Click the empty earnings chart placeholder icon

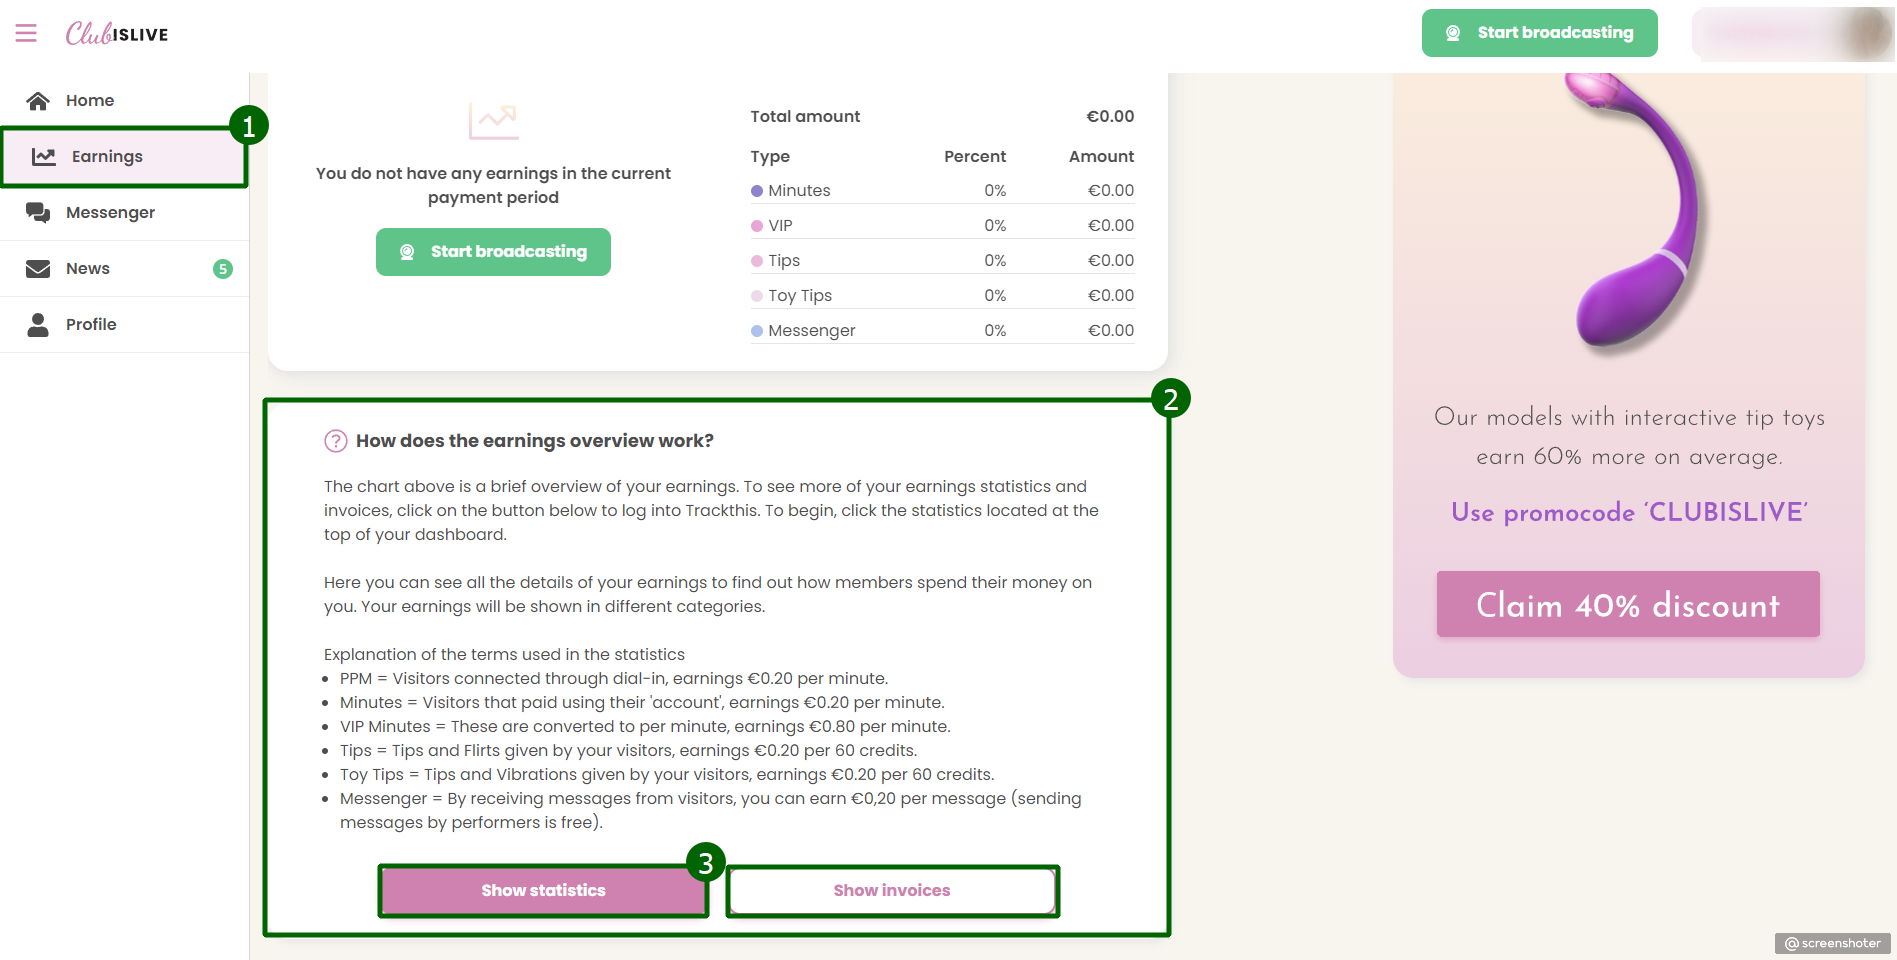(x=493, y=122)
